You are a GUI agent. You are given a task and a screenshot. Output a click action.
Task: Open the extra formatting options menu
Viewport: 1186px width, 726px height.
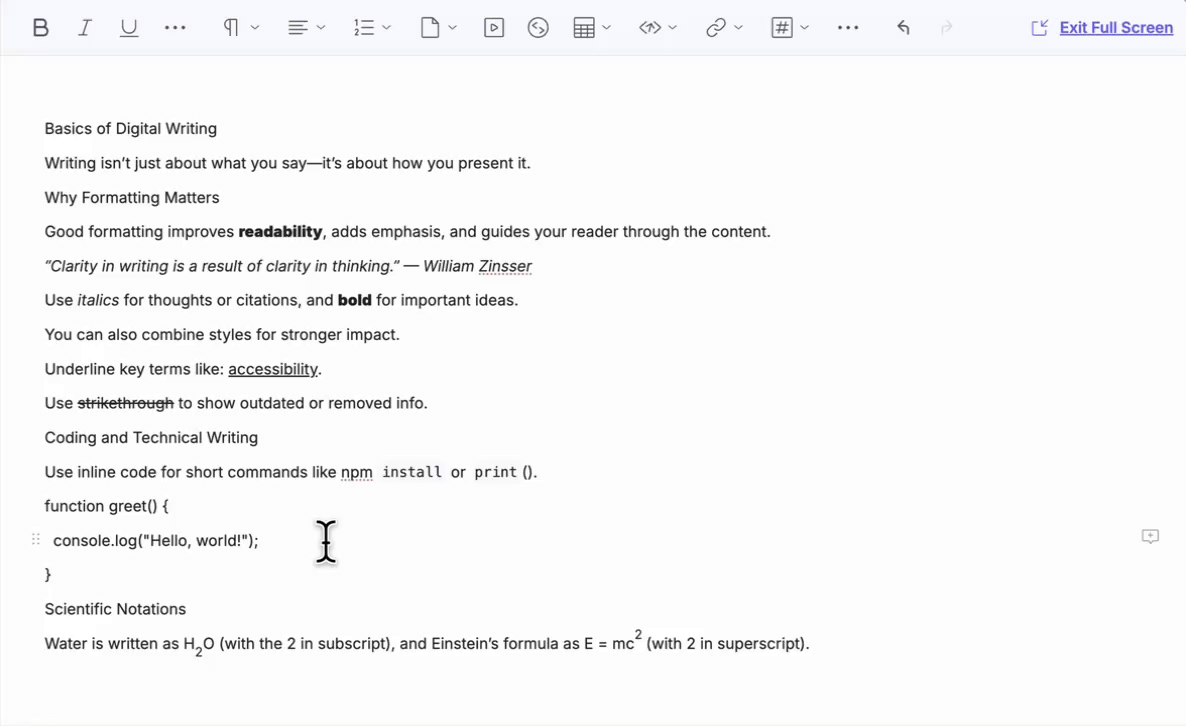[x=175, y=27]
